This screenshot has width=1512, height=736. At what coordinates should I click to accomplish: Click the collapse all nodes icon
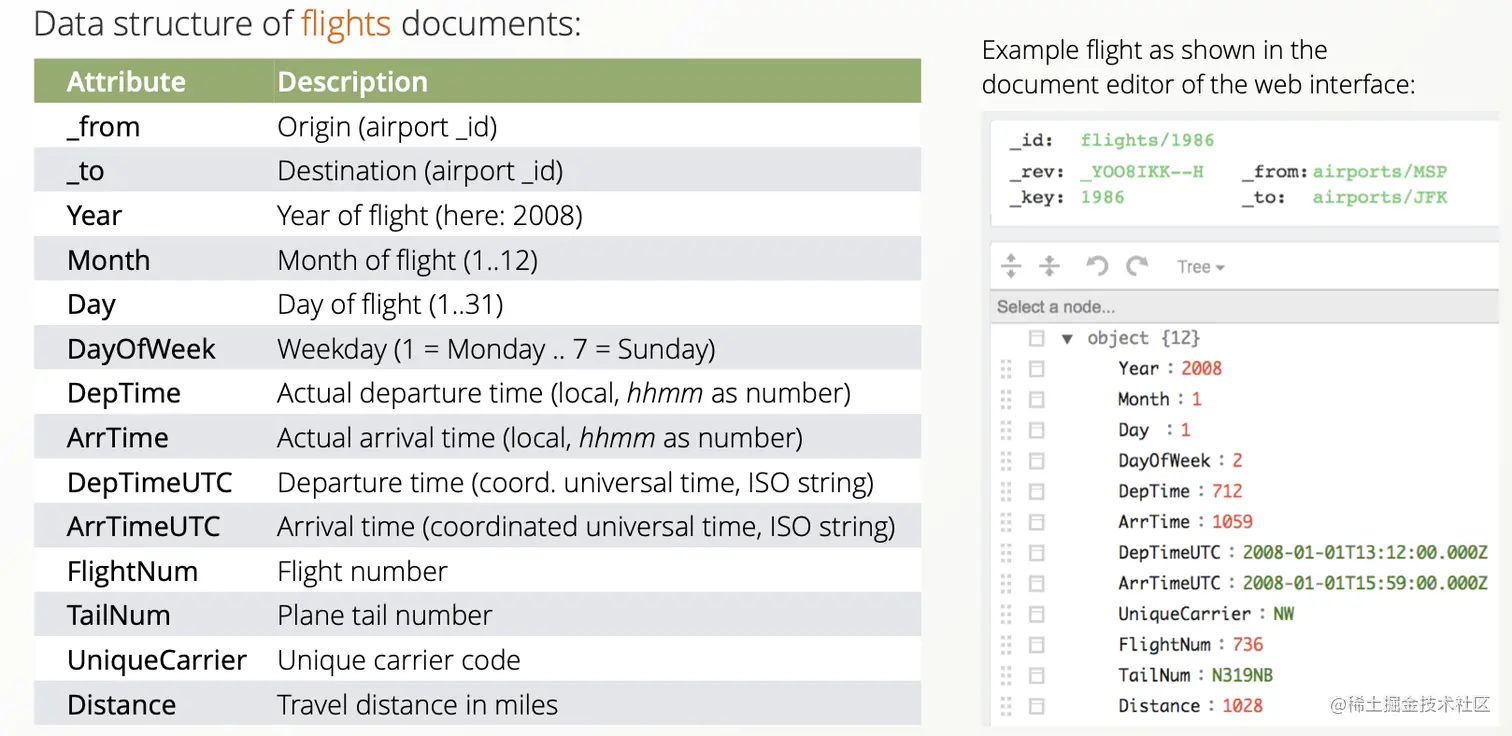[x=1049, y=266]
